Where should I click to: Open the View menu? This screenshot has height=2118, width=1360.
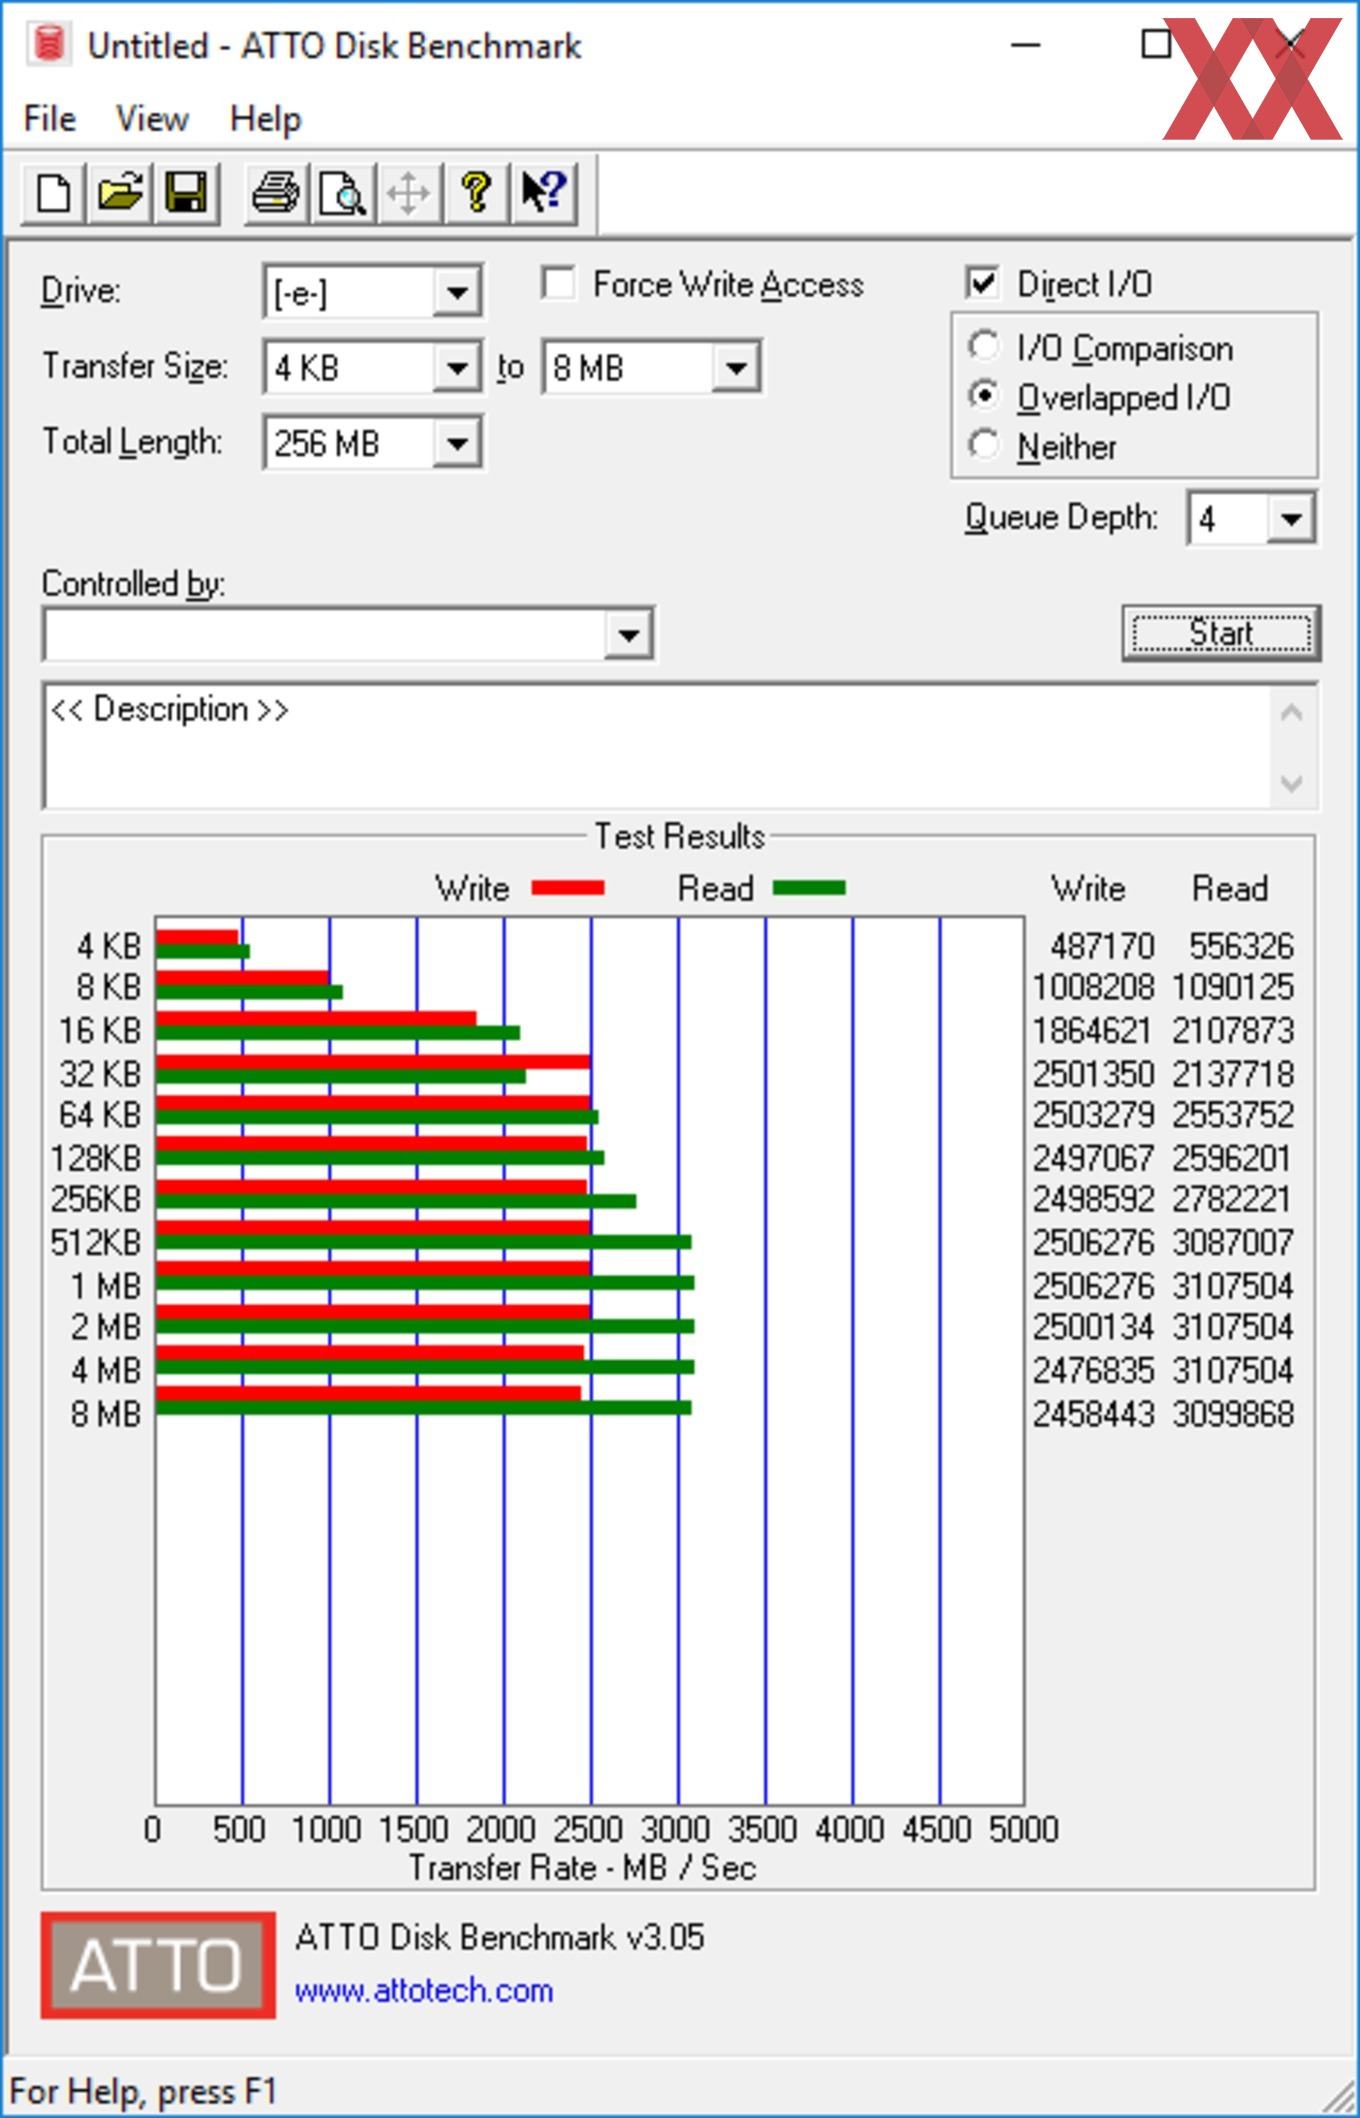152,119
